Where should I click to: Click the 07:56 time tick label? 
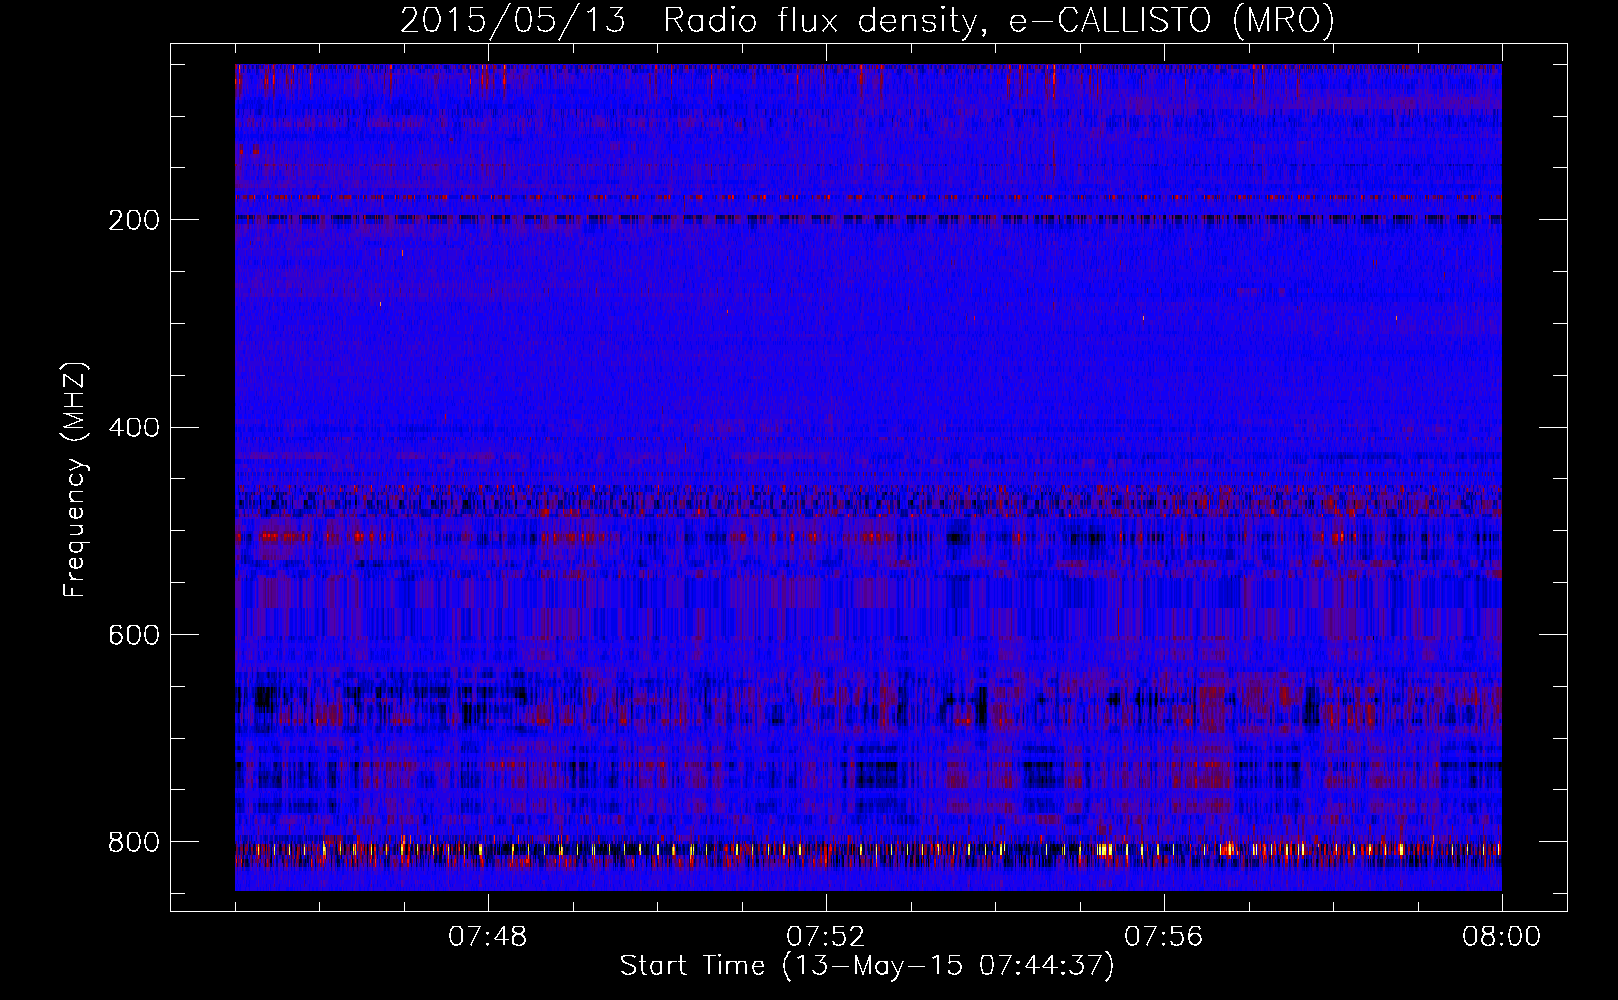tap(1164, 937)
